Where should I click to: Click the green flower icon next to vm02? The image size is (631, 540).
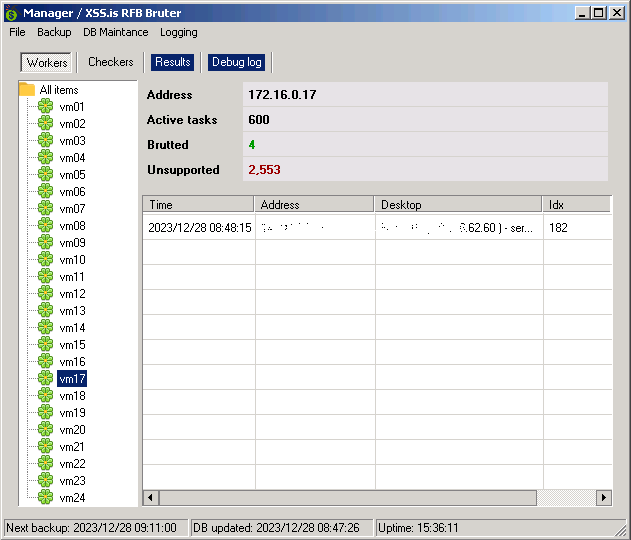[45, 123]
